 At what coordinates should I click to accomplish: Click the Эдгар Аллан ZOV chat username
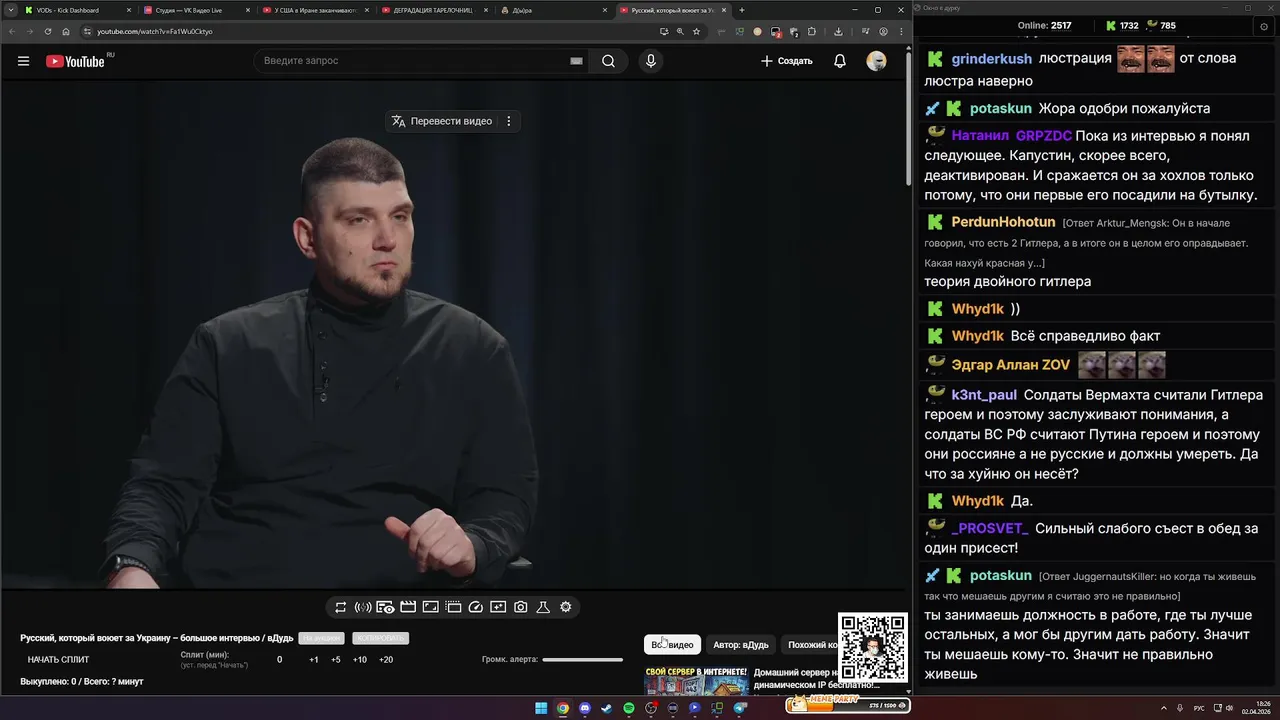1010,365
